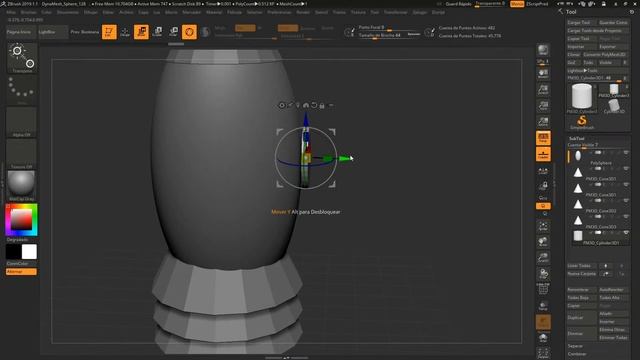
Task: Click the Duplicar subtool button
Action: coord(581,318)
